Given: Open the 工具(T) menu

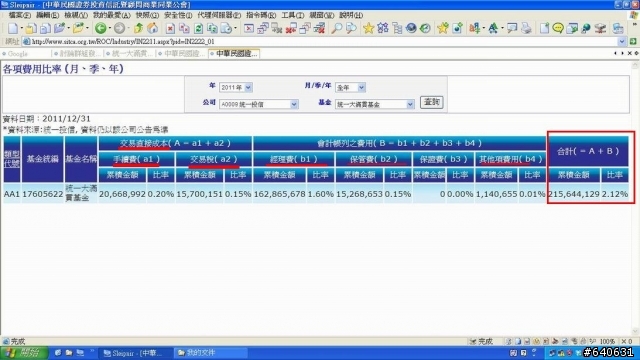Looking at the screenshot, I should pos(293,15).
